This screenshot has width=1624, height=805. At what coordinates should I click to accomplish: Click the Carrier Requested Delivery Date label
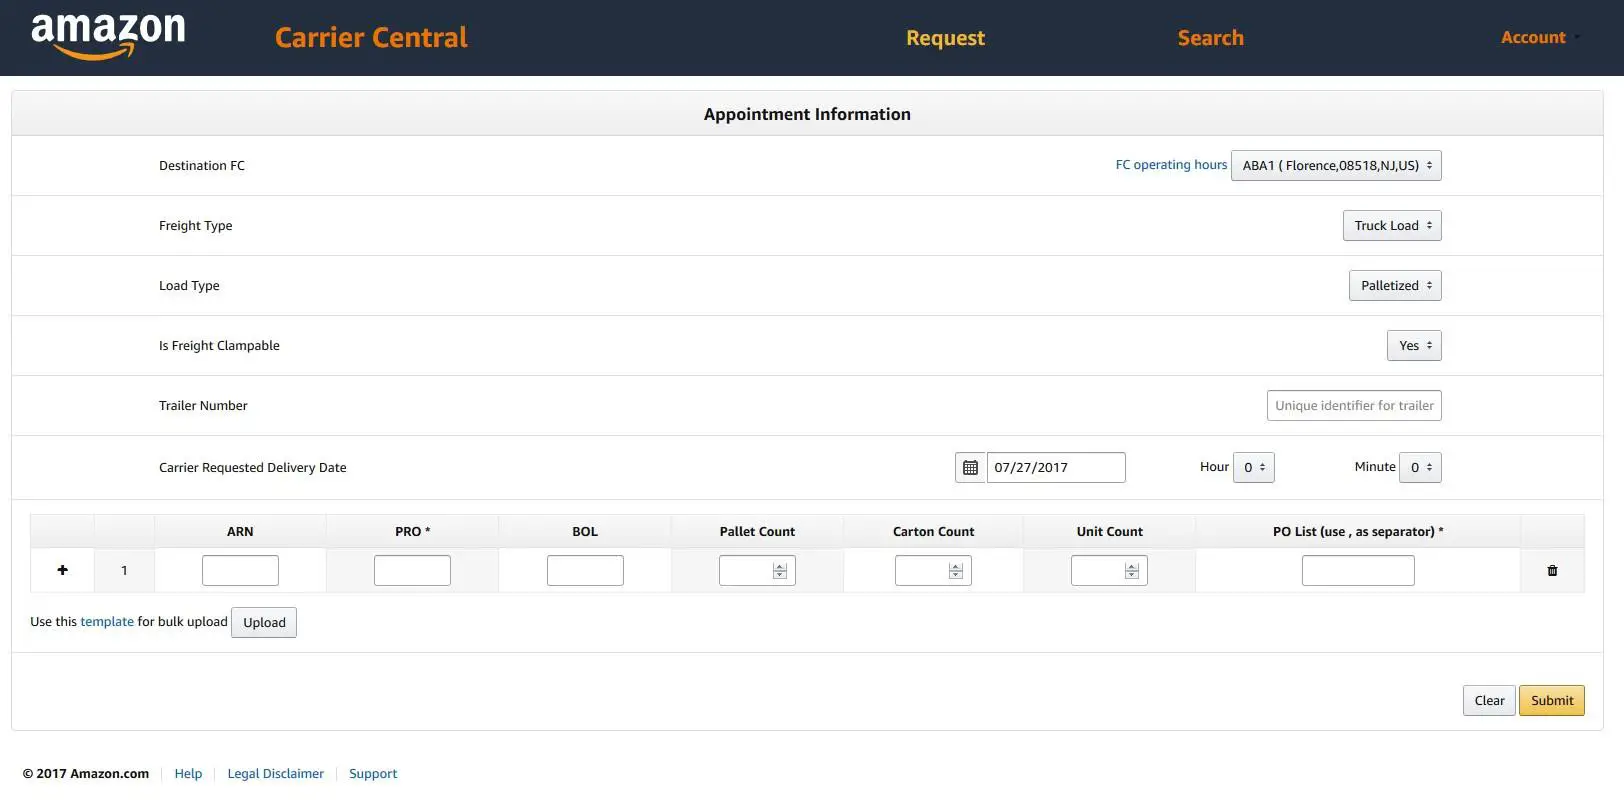coord(253,467)
